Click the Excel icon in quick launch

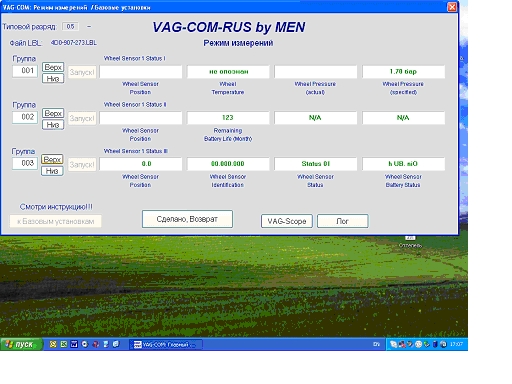point(64,344)
